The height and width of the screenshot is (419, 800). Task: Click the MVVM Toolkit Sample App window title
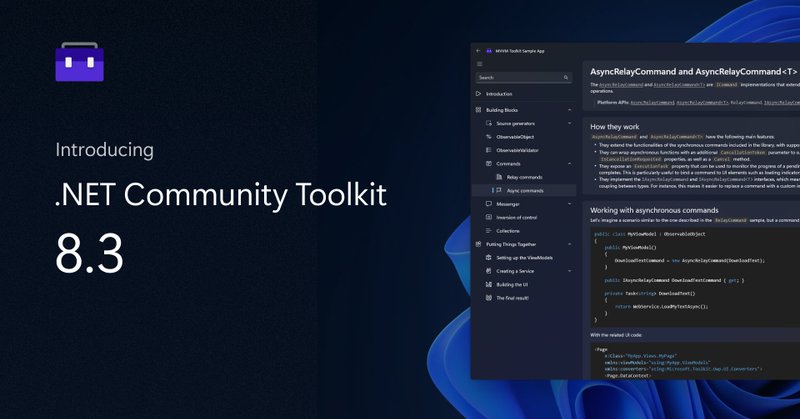click(520, 51)
